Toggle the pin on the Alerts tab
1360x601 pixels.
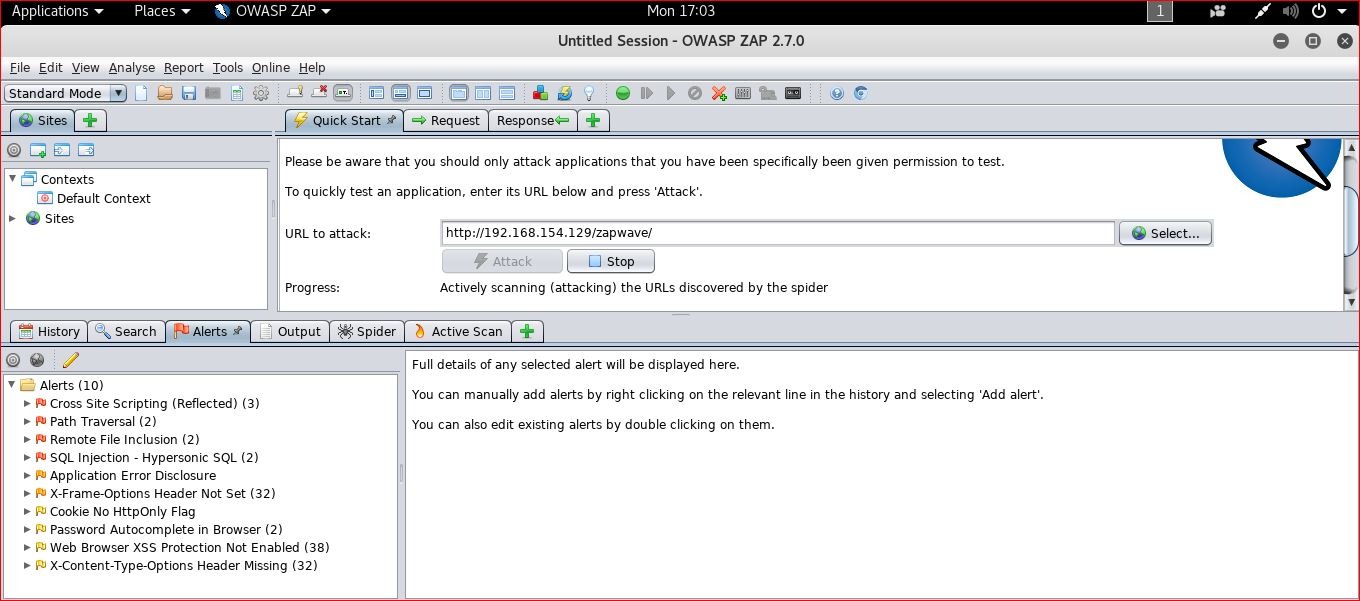pos(238,331)
